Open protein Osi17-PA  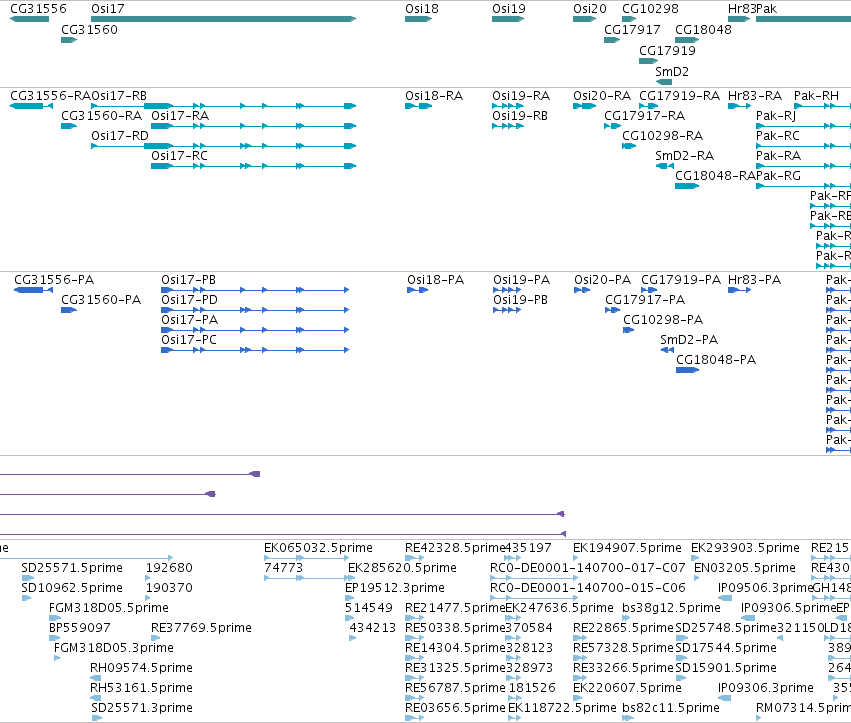[189, 320]
